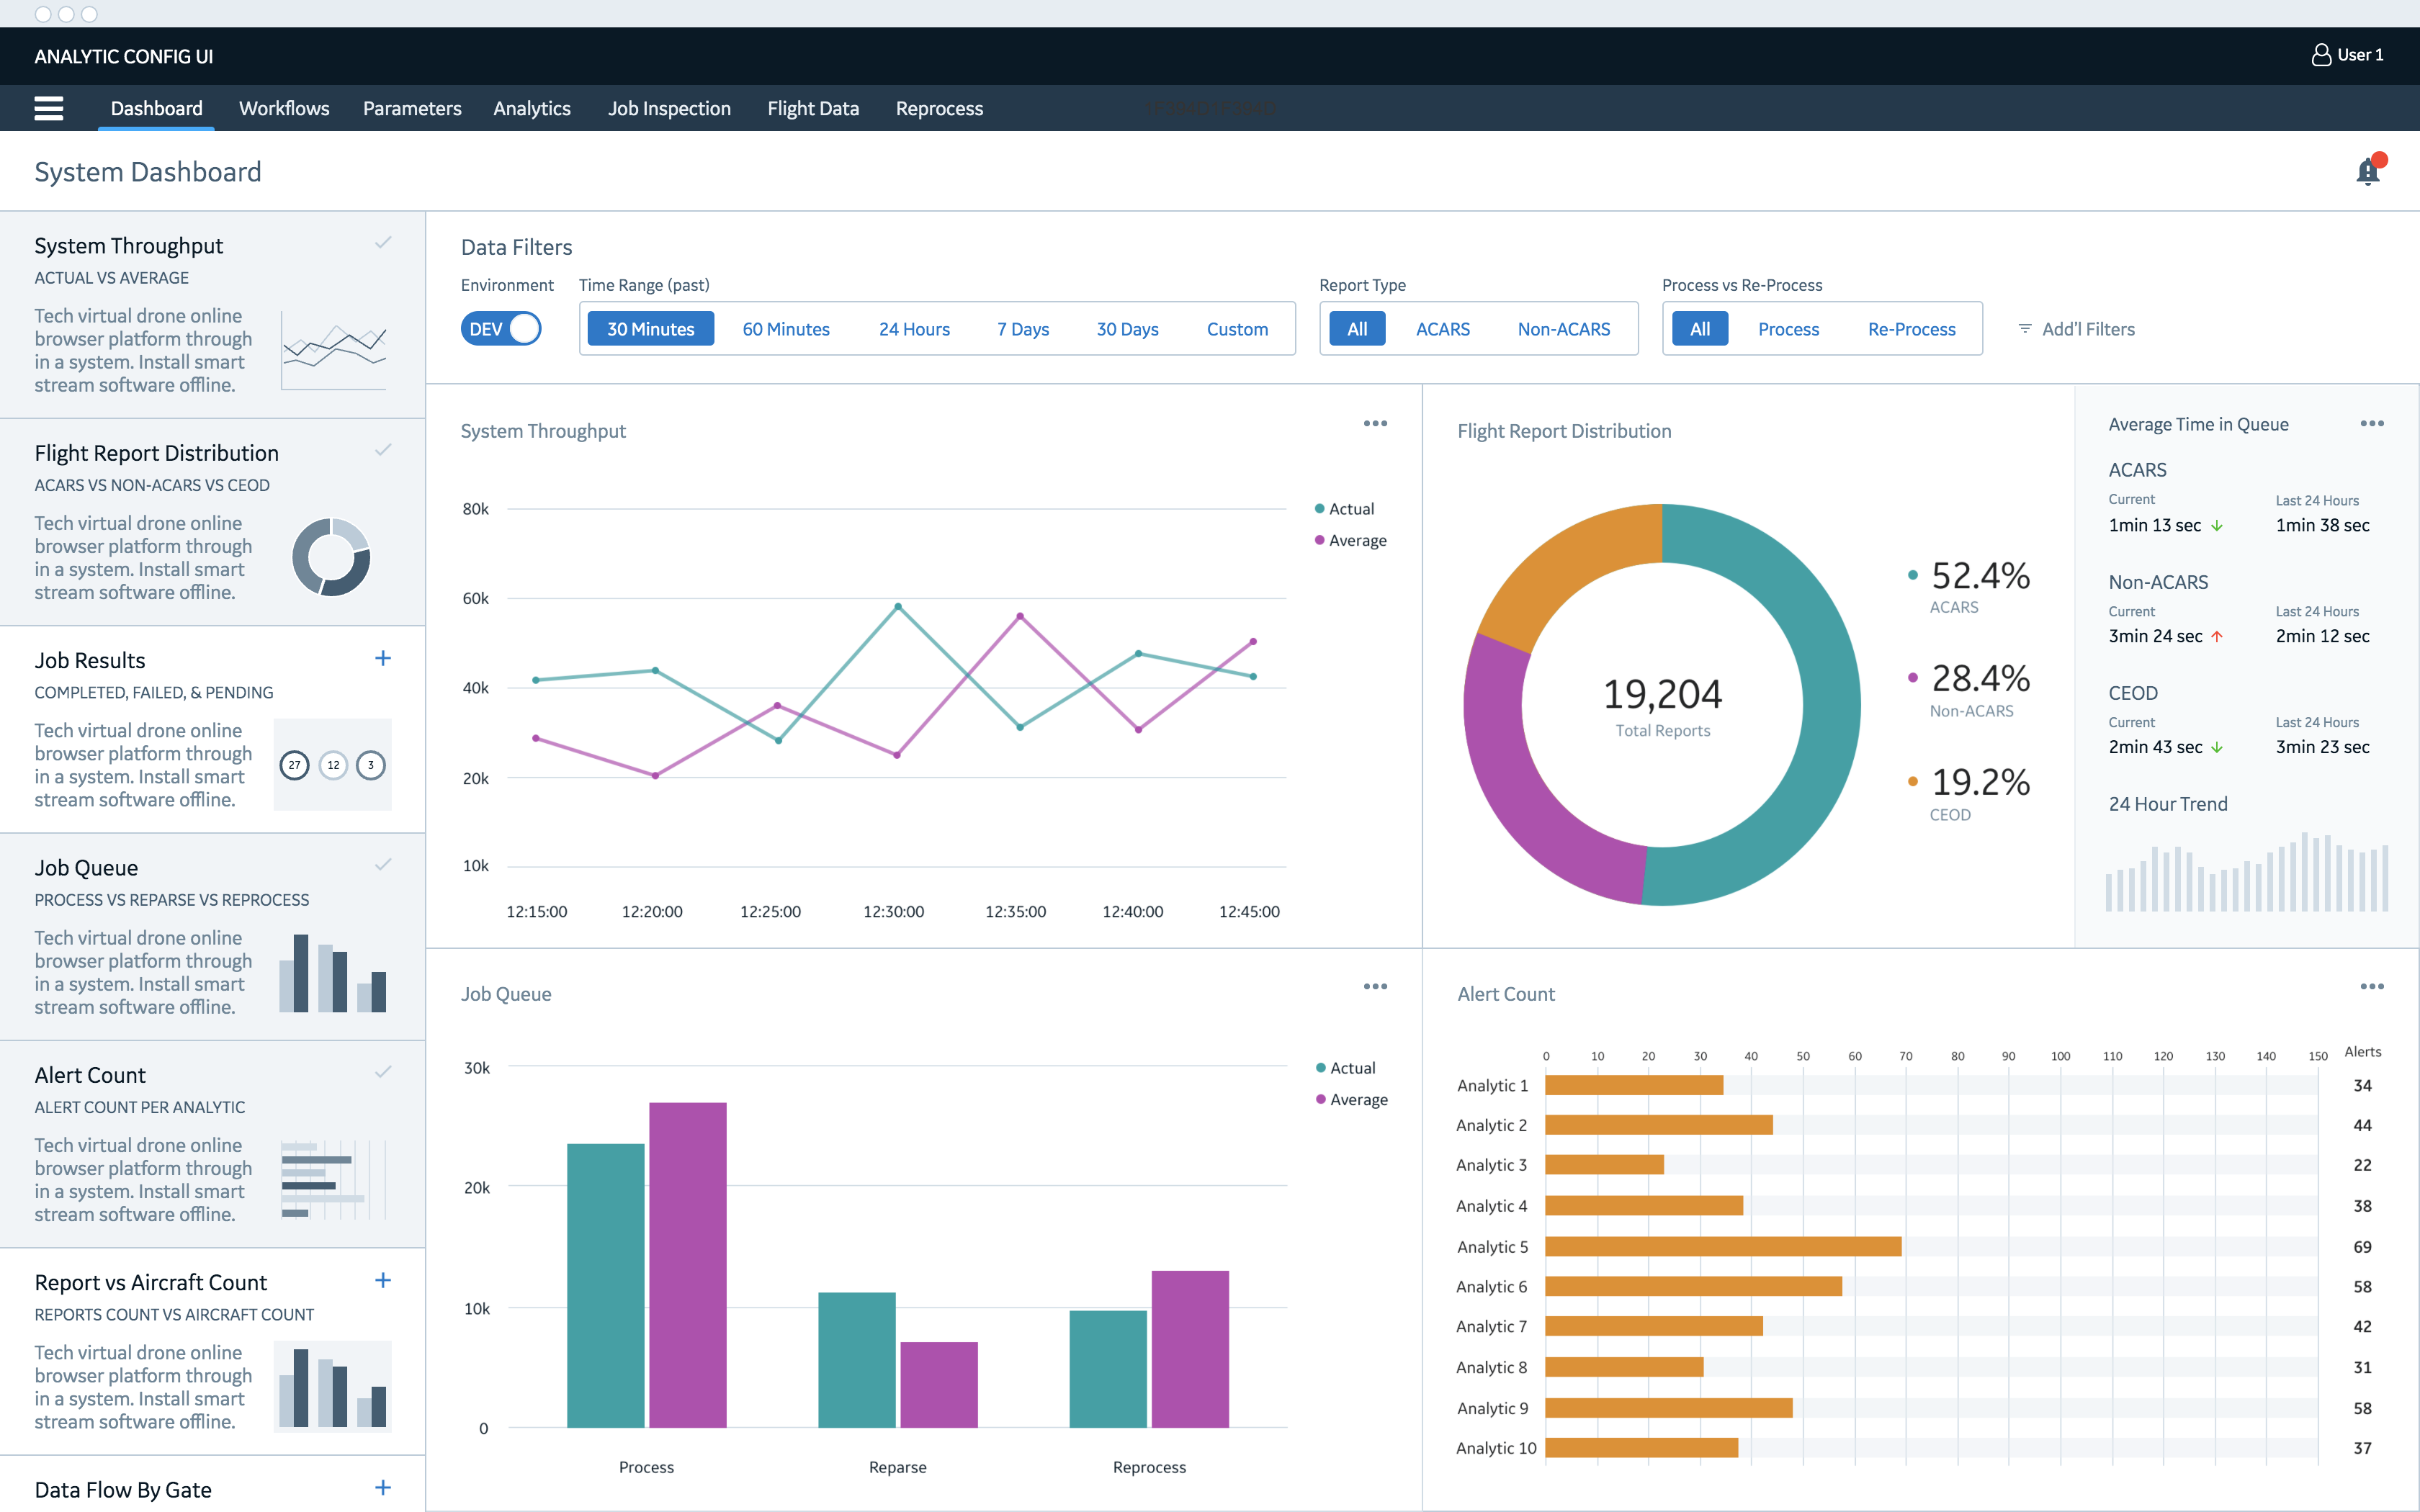The height and width of the screenshot is (1512, 2420).
Task: Navigate to Job Inspection tab
Action: [669, 108]
